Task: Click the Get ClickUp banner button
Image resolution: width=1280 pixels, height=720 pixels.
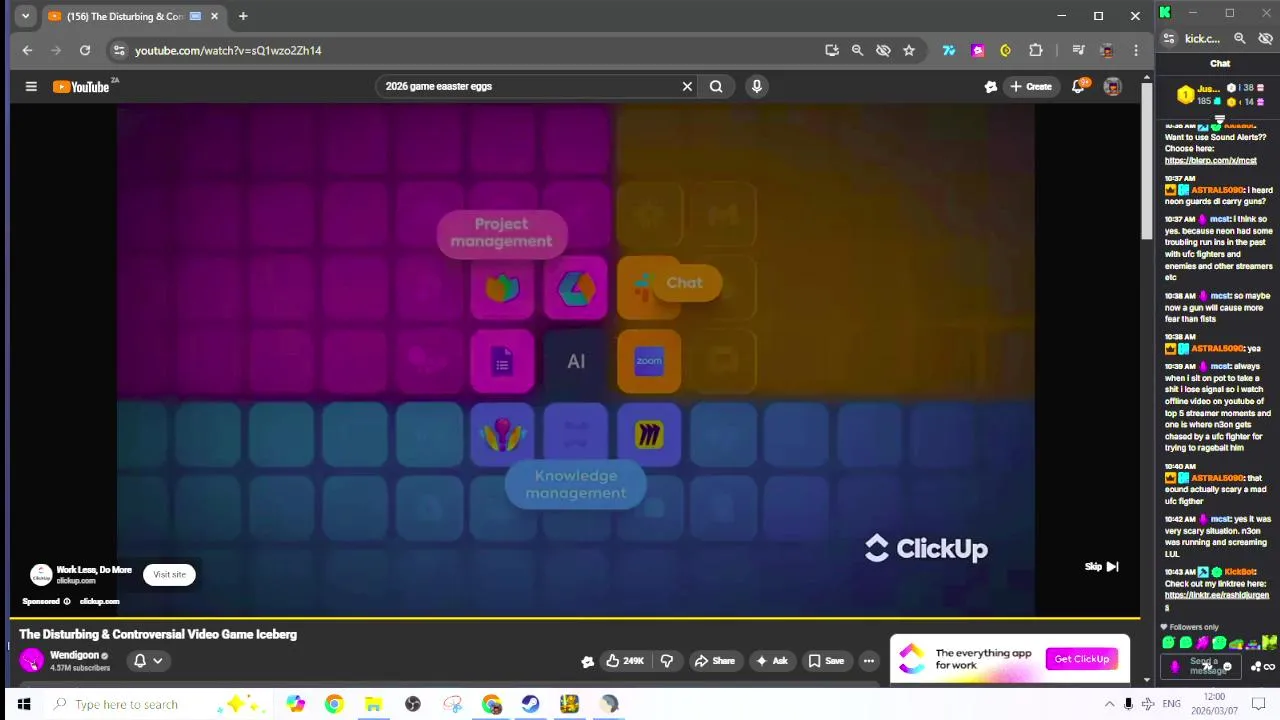Action: tap(1081, 659)
